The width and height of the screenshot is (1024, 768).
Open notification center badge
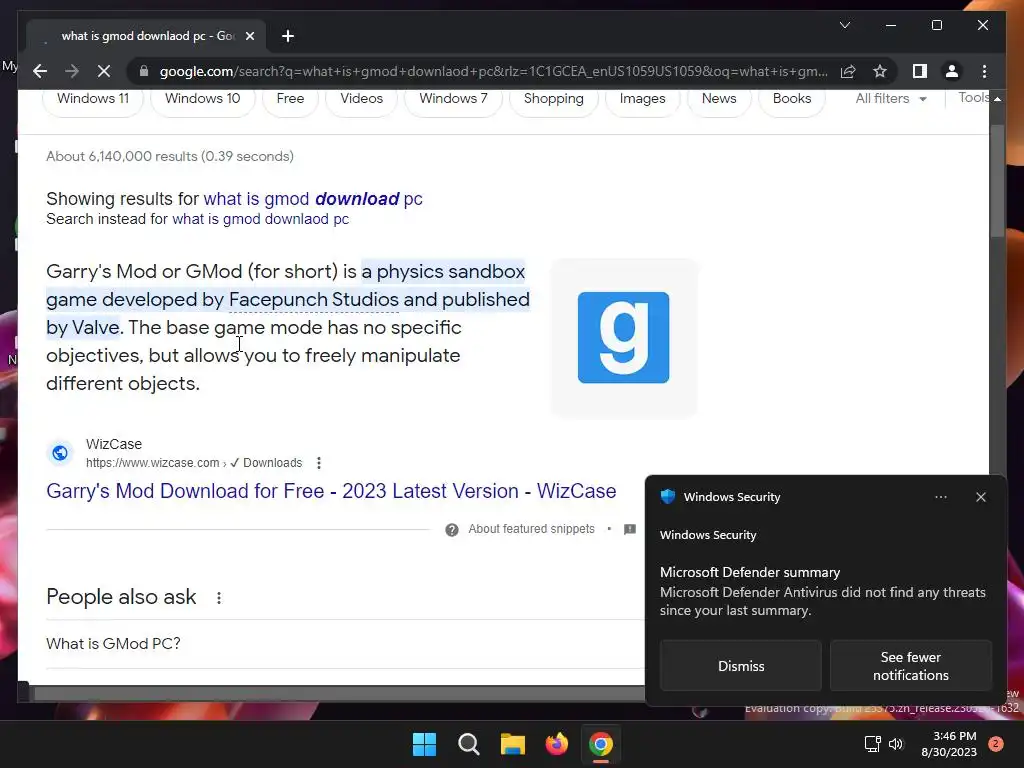[996, 744]
